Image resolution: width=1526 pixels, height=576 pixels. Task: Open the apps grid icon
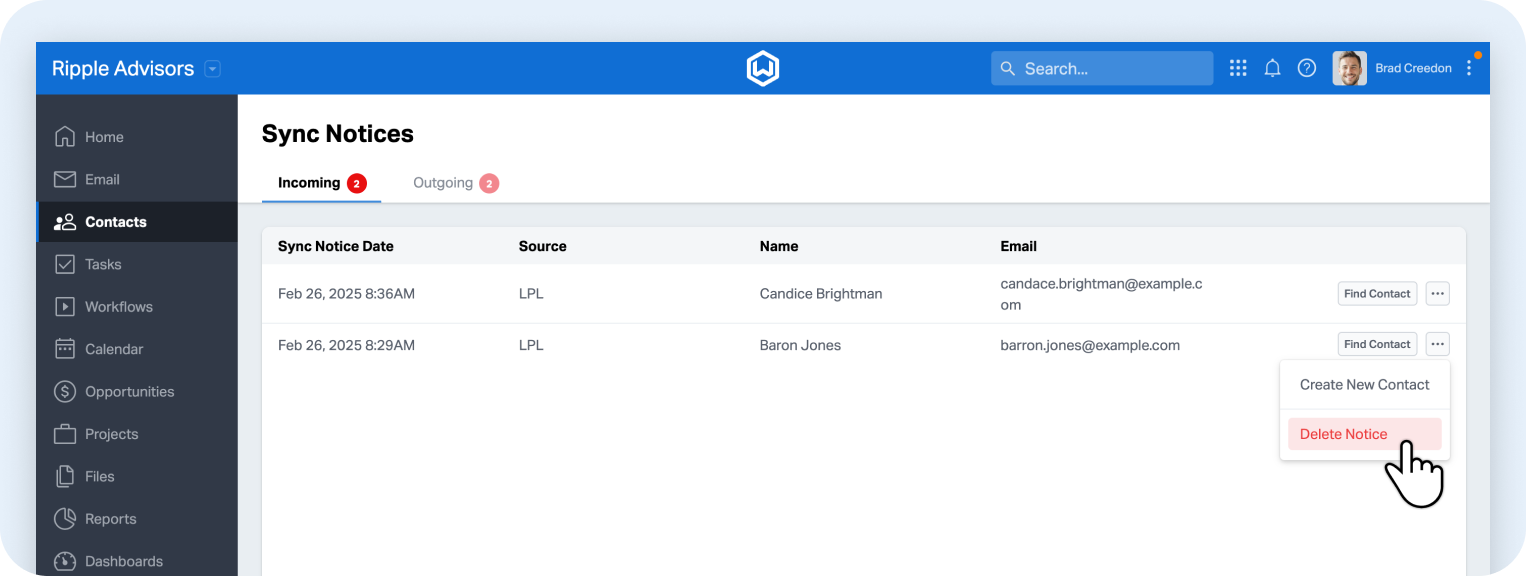pos(1238,68)
